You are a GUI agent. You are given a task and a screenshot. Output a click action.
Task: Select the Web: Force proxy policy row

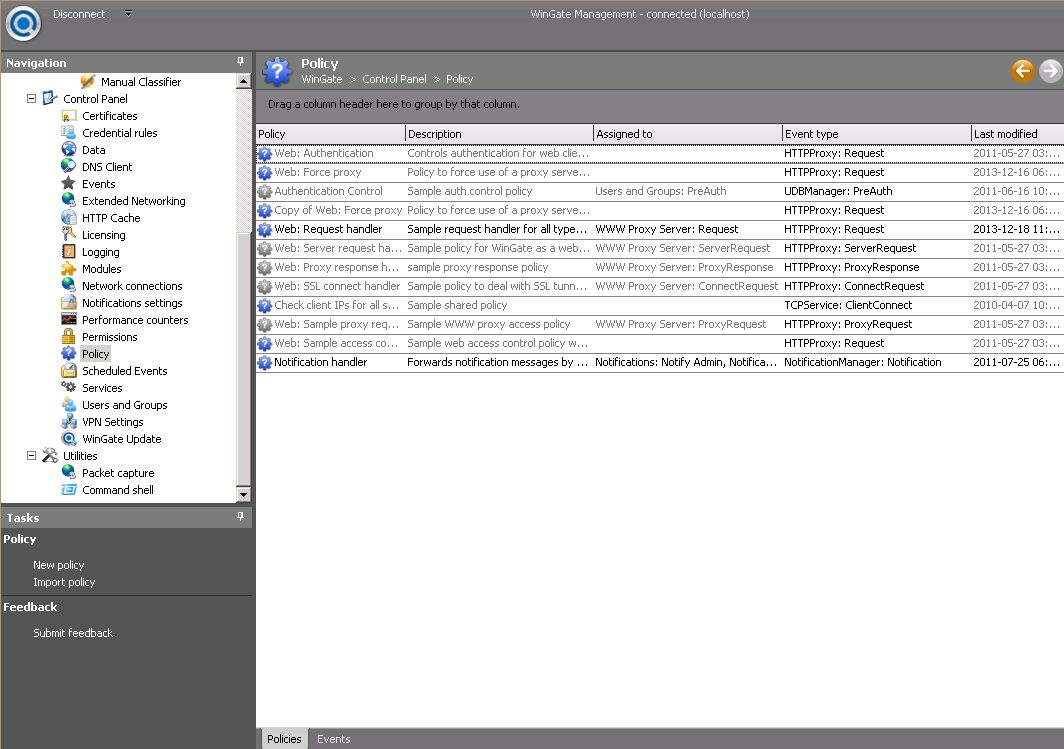[660, 172]
